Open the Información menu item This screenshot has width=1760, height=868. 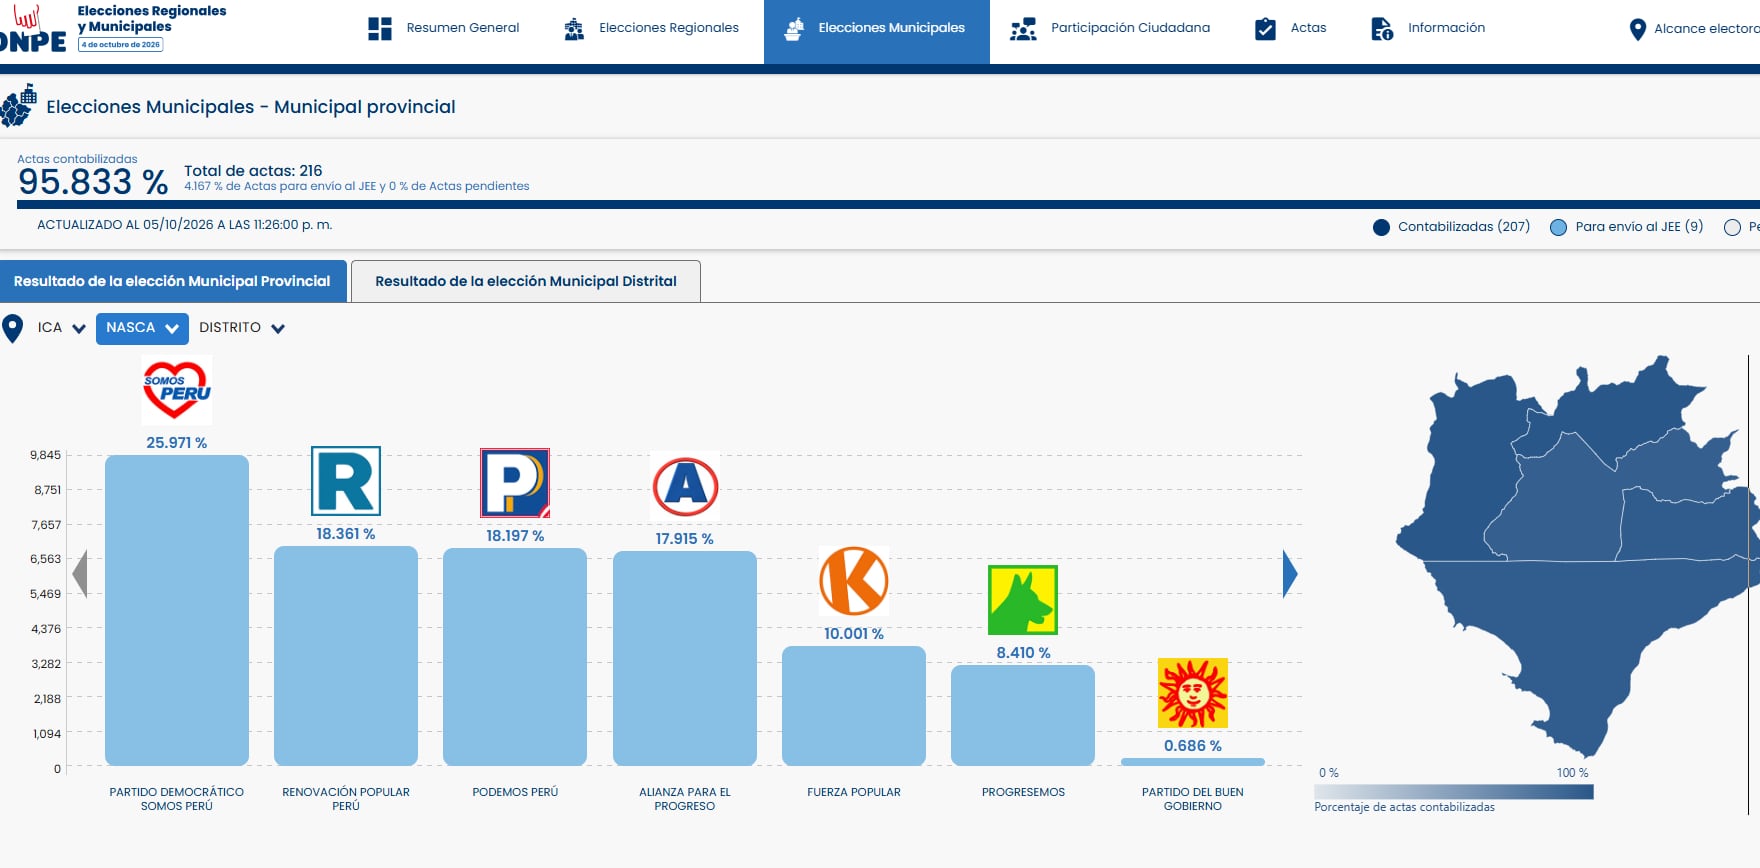(x=1428, y=29)
